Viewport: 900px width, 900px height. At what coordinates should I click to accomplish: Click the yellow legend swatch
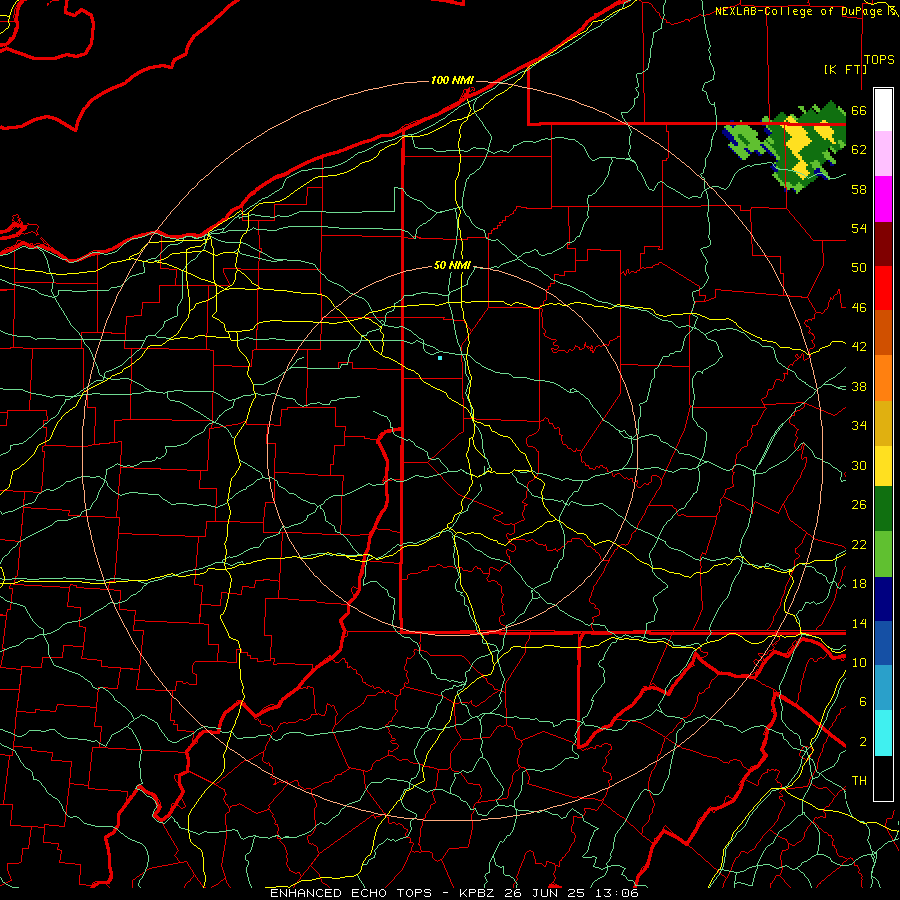click(x=883, y=465)
